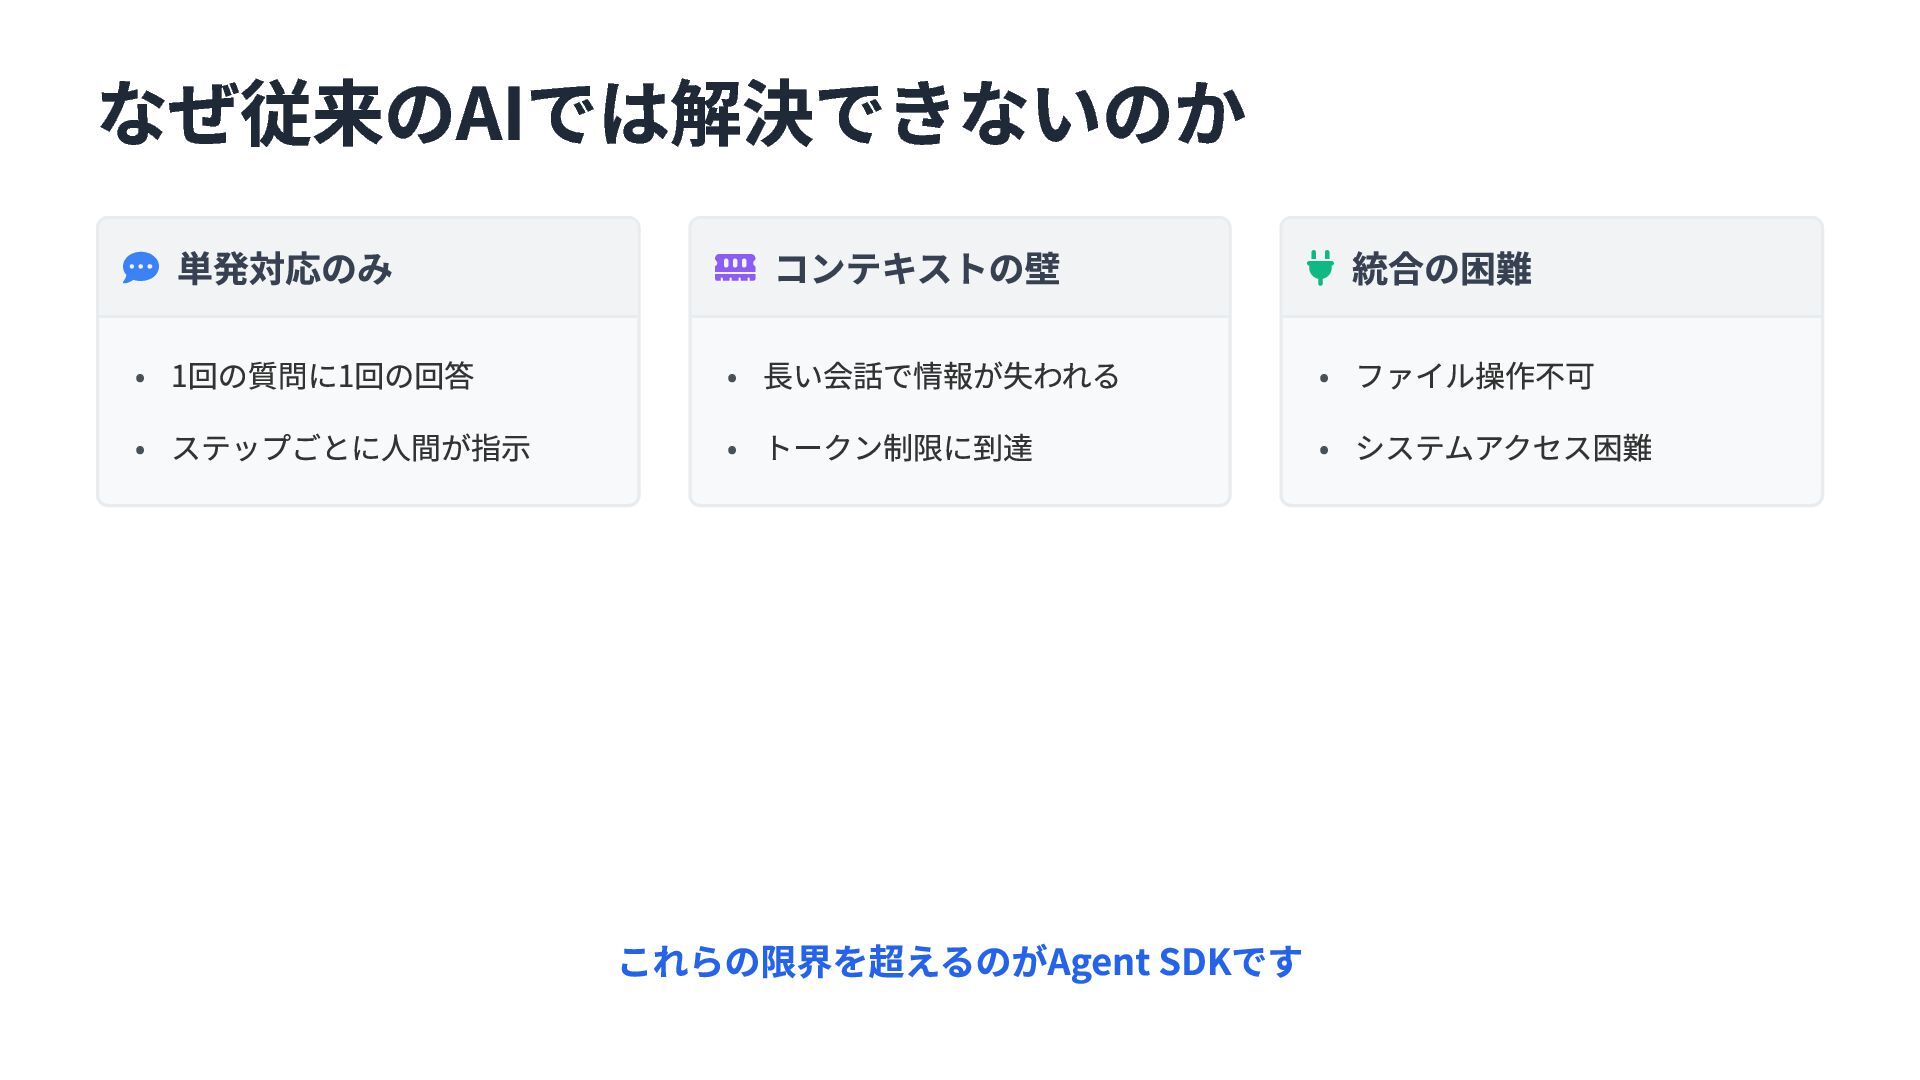This screenshot has height=1080, width=1920.
Task: Select the 単発対応のみ card heading
Action: coord(284,269)
